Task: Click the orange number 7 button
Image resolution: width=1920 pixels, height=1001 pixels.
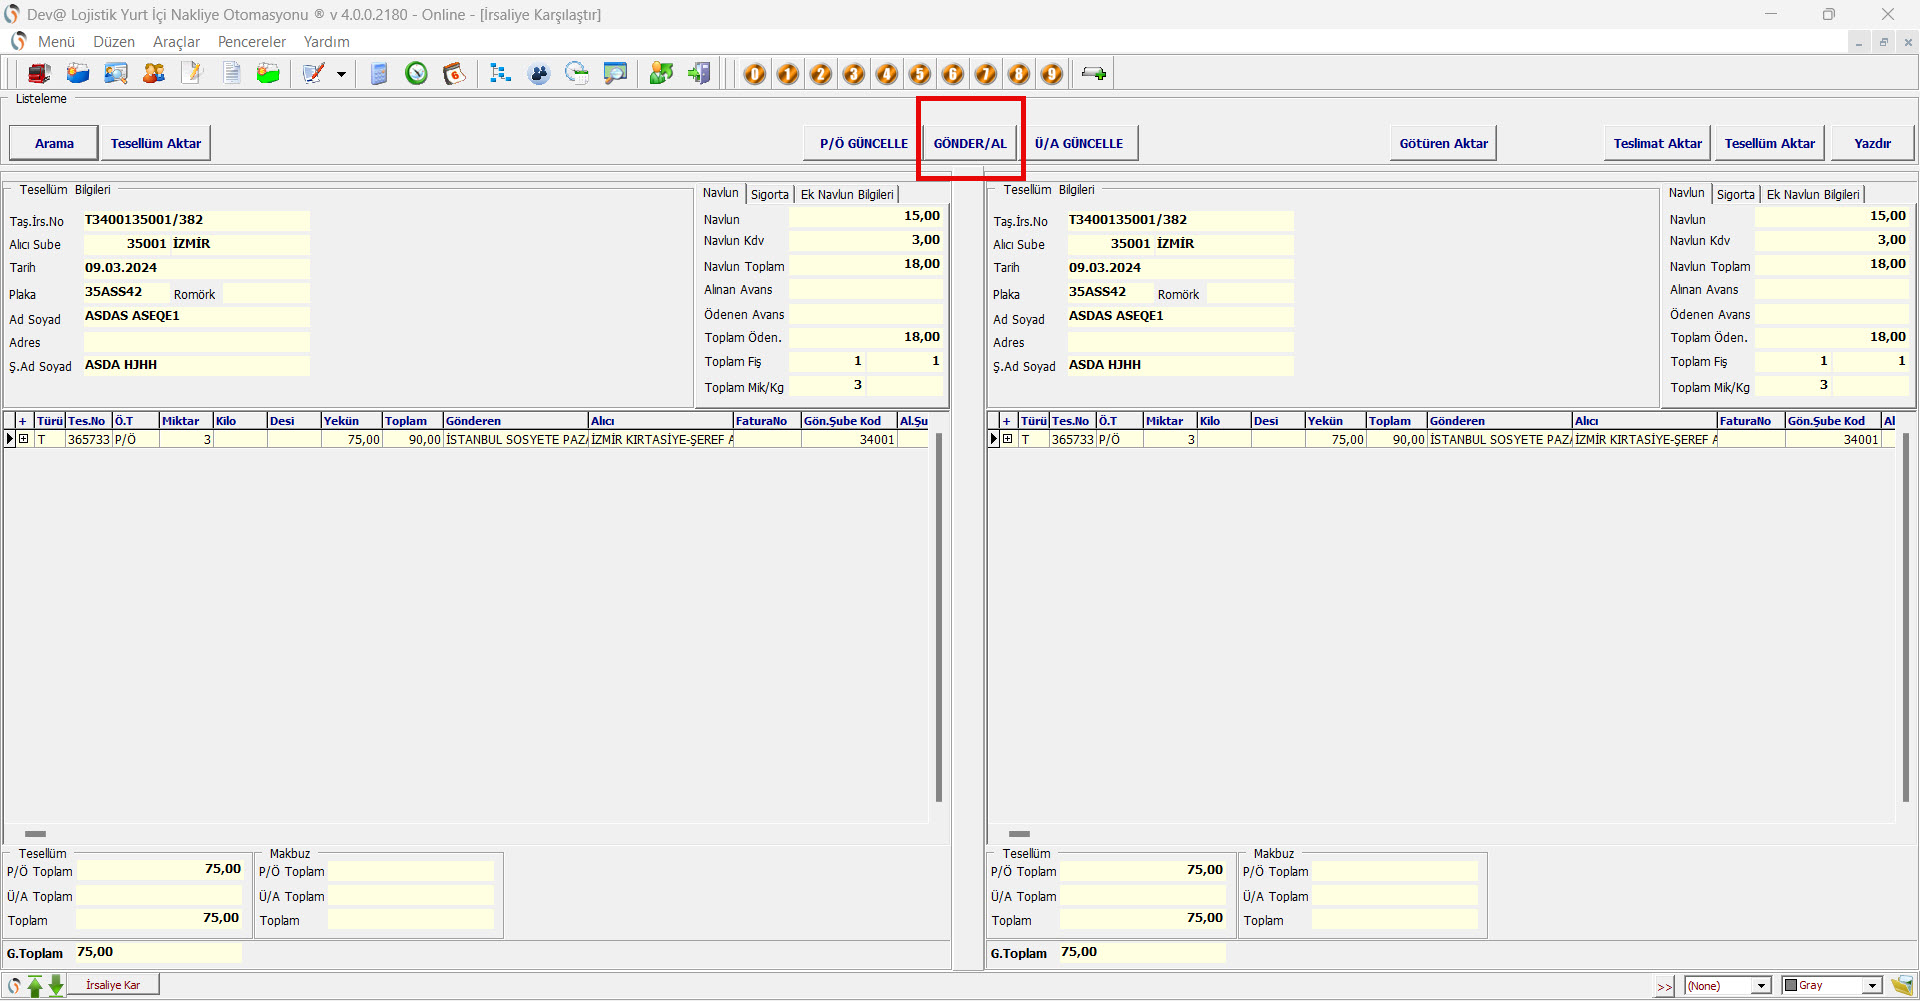Action: pos(986,74)
